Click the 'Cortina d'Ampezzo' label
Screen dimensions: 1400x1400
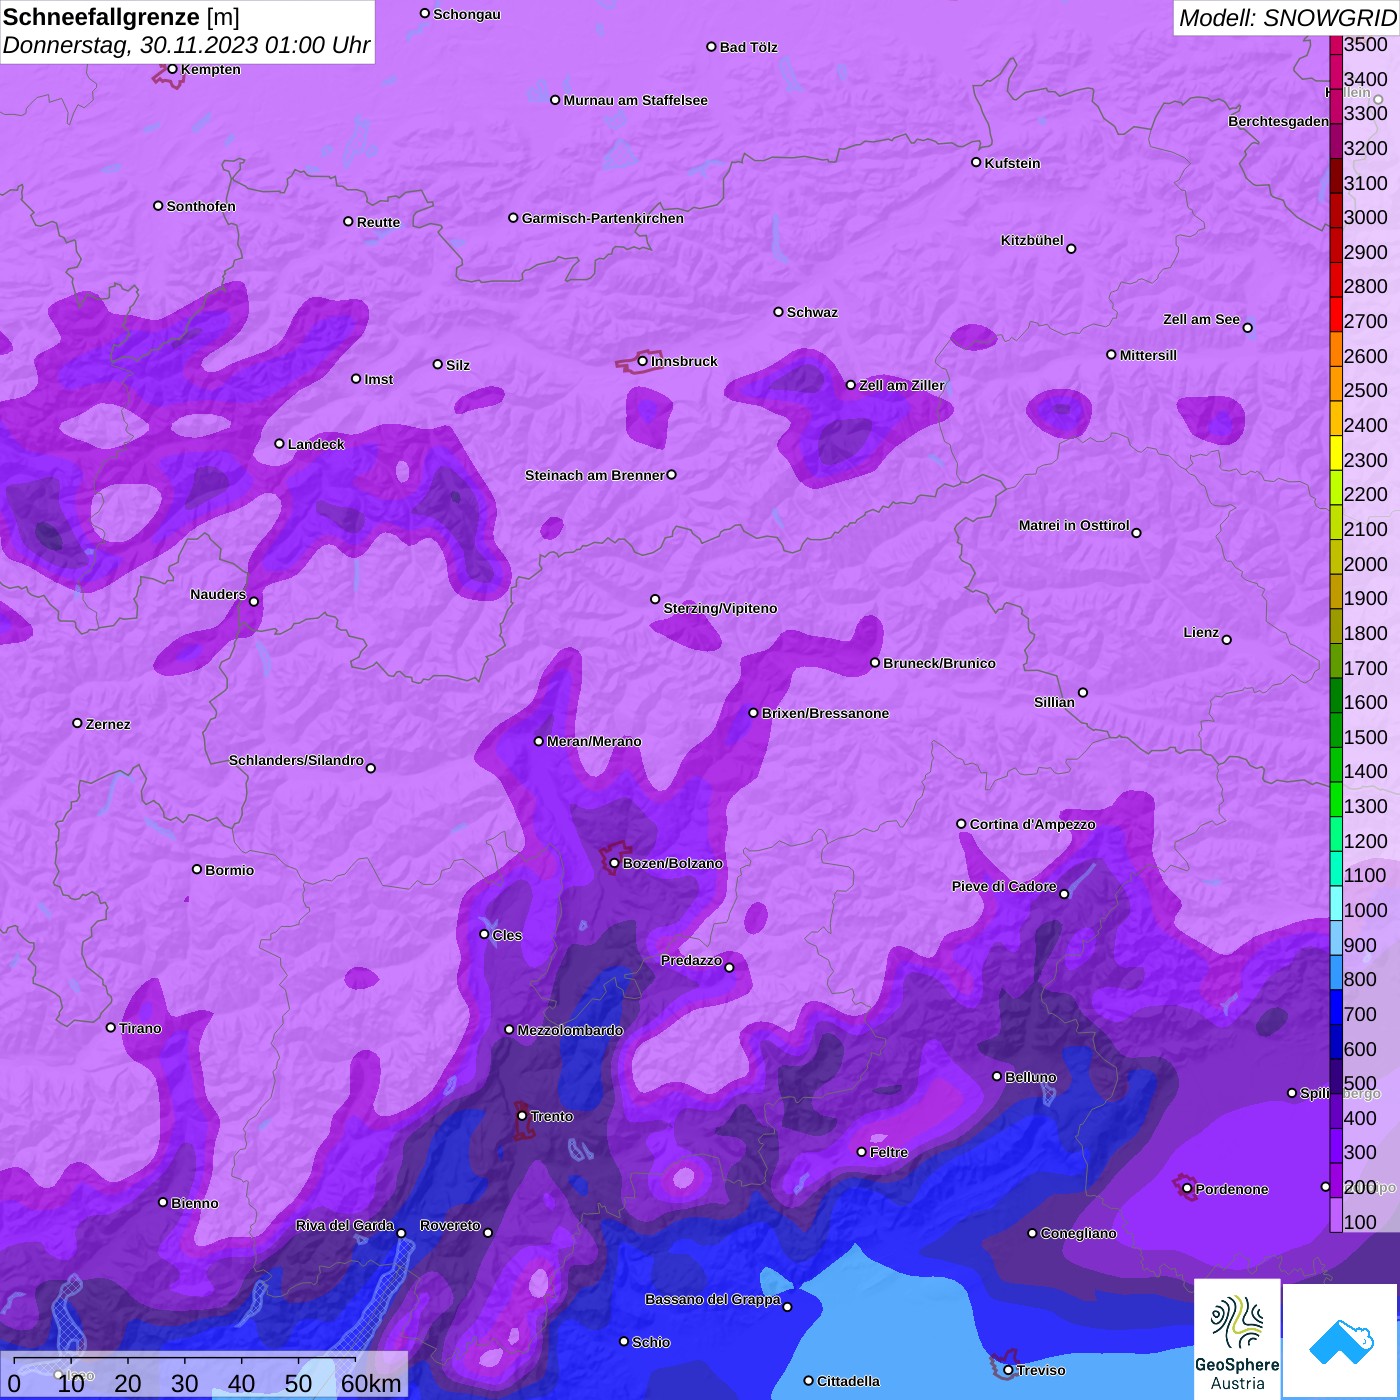tap(1033, 825)
